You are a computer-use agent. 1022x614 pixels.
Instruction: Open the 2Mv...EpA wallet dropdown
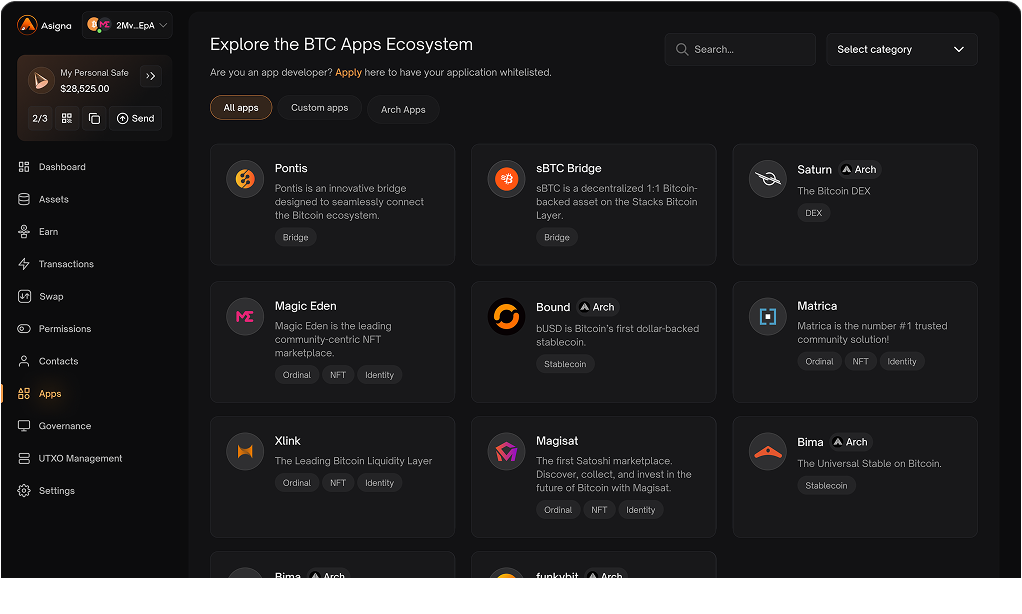128,25
